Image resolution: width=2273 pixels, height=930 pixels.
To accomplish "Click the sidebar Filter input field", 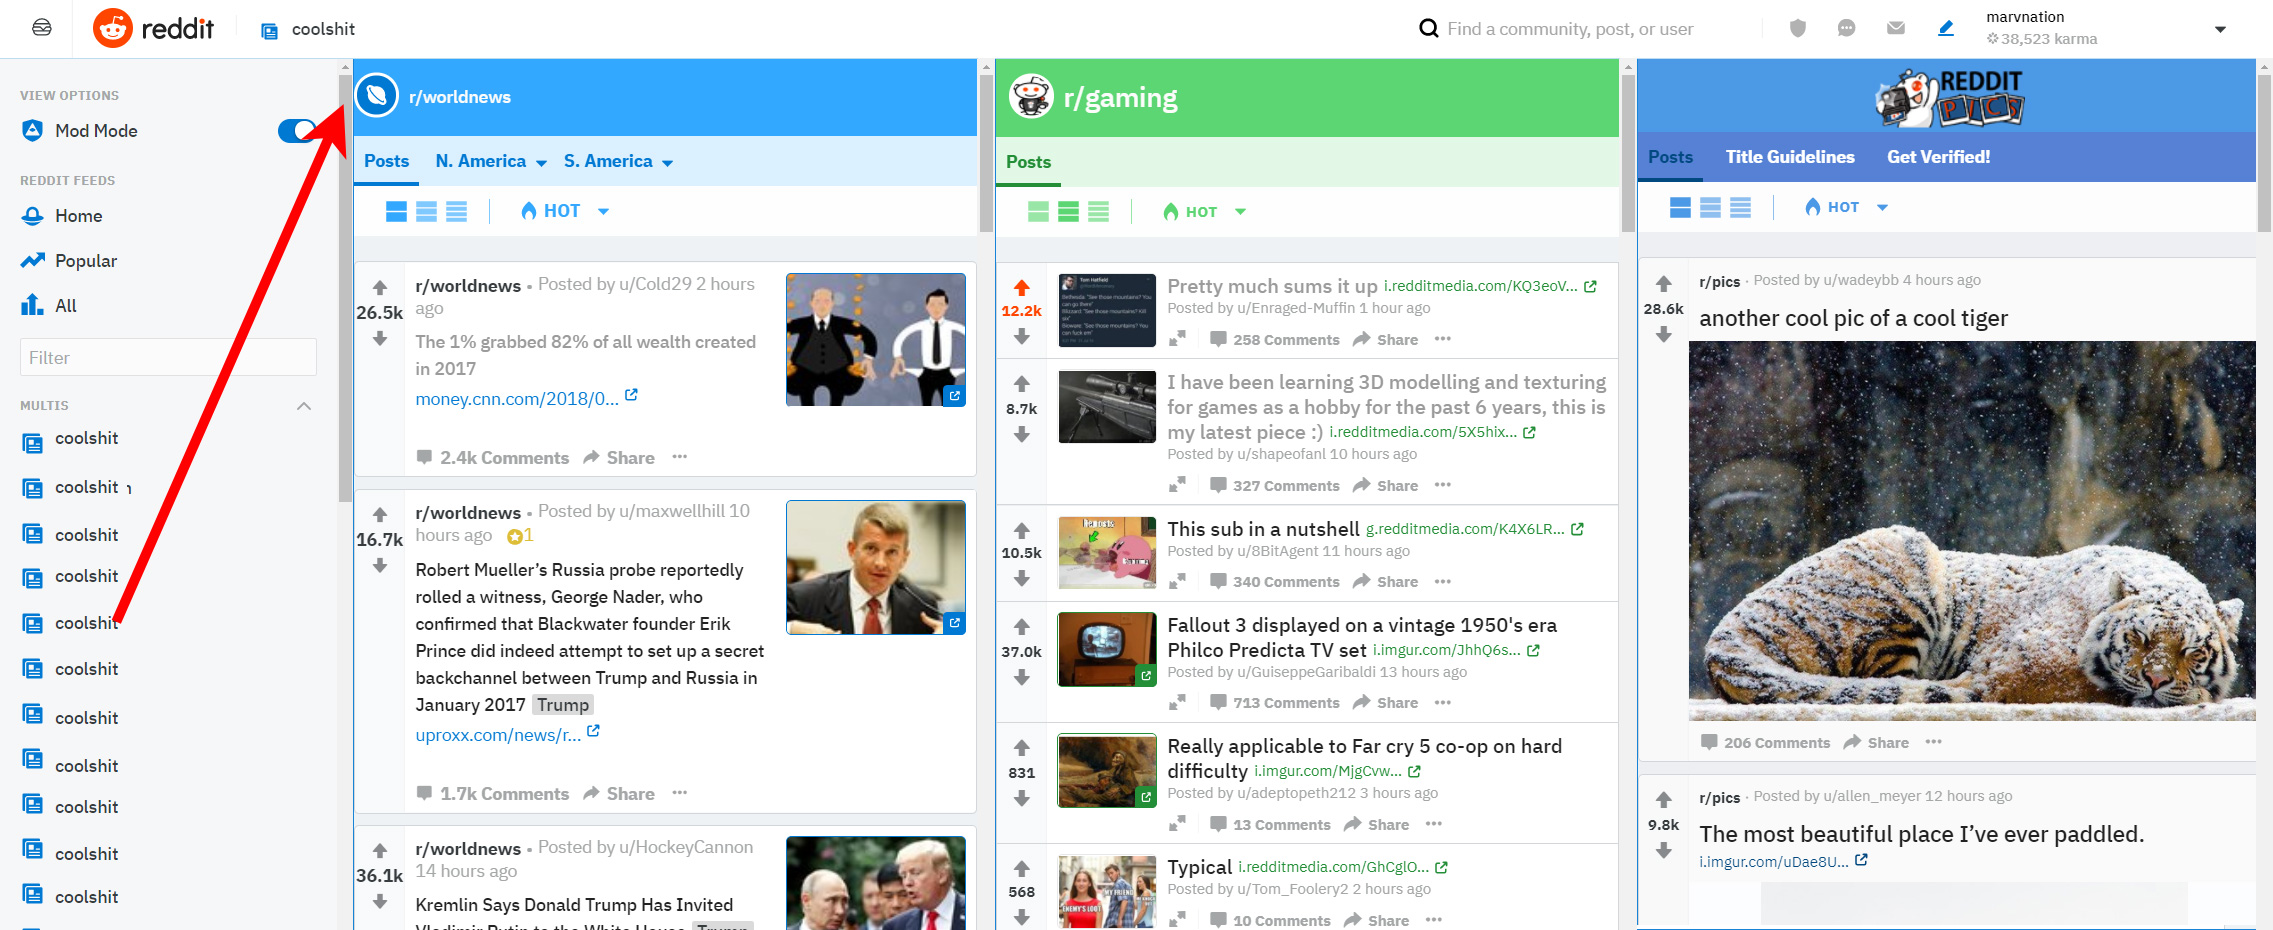I will click(168, 358).
